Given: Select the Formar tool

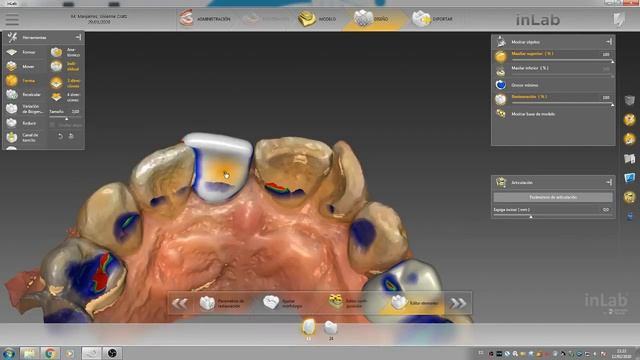Looking at the screenshot, I should coord(22,52).
